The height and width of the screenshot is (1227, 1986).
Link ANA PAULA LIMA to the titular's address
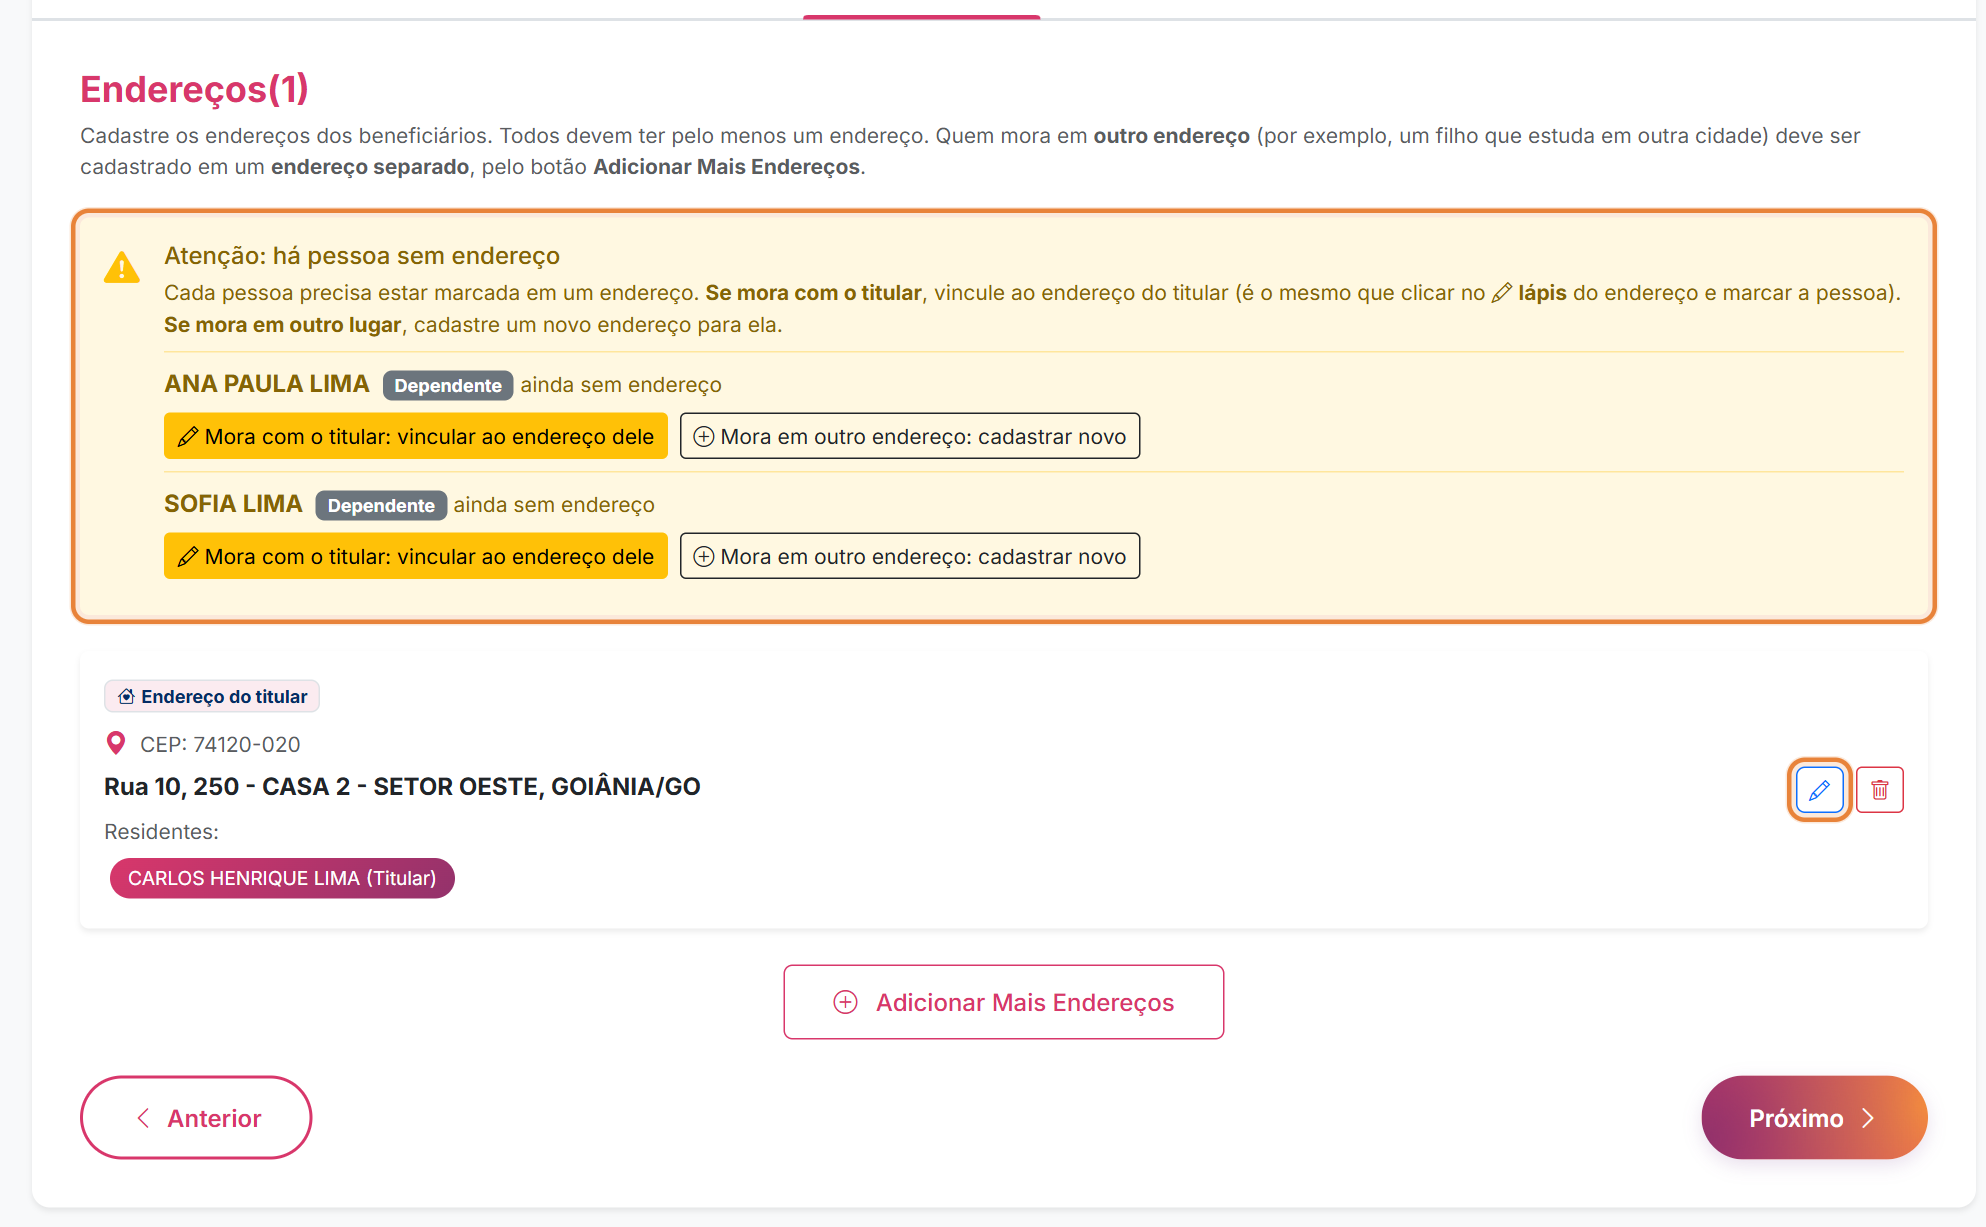click(x=416, y=436)
